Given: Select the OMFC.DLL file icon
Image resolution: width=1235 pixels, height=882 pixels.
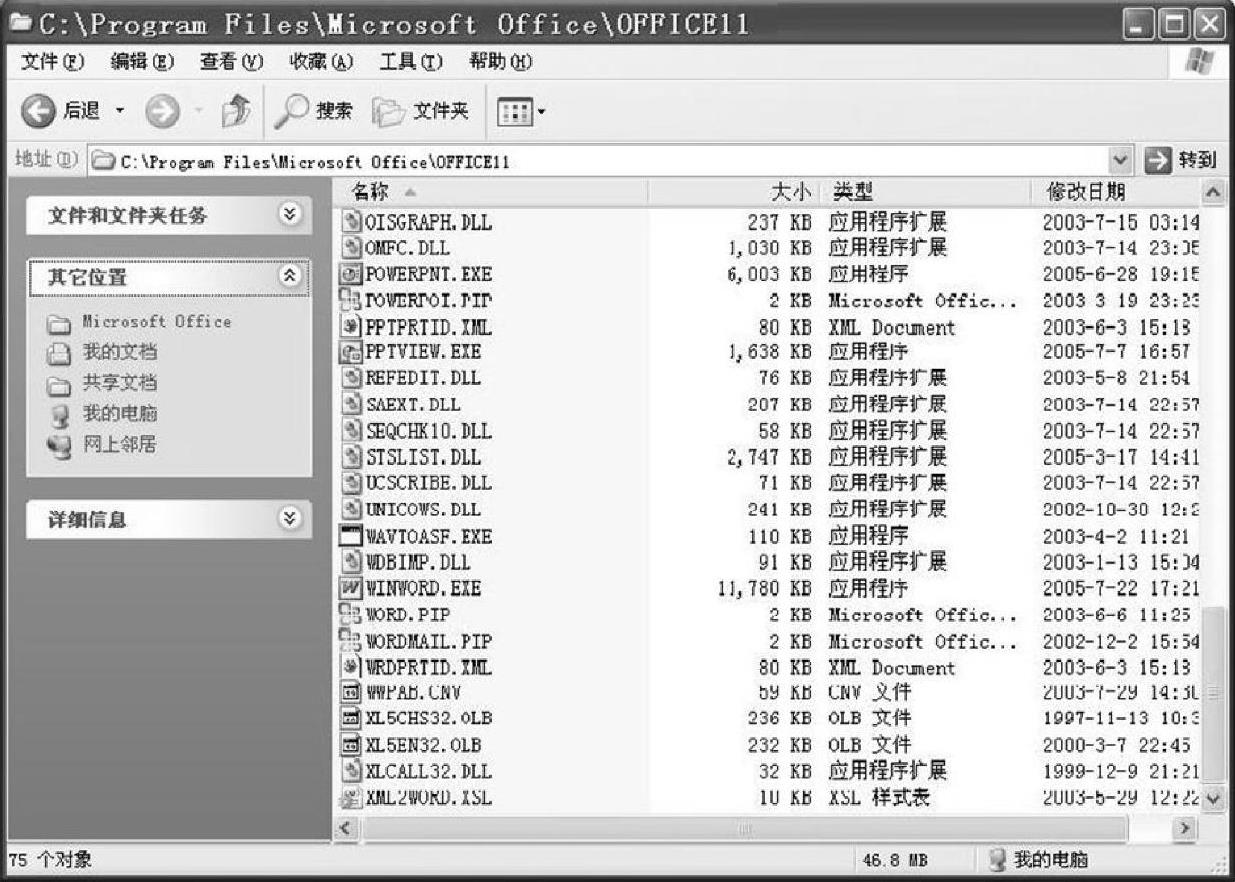Looking at the screenshot, I should point(351,248).
